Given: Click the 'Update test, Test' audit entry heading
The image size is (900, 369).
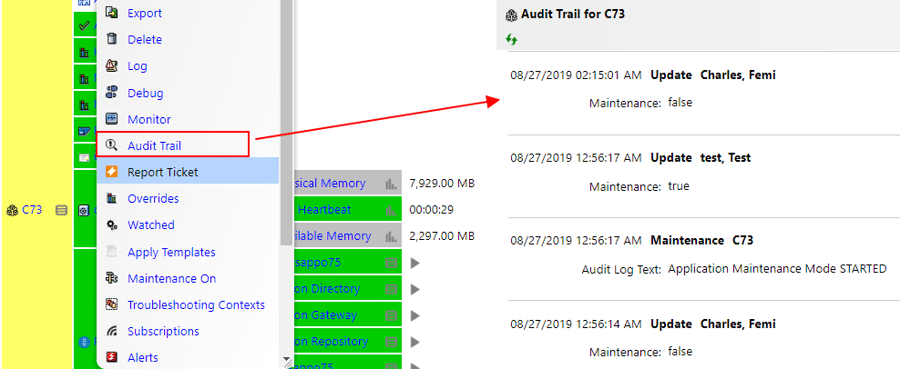Looking at the screenshot, I should click(700, 158).
